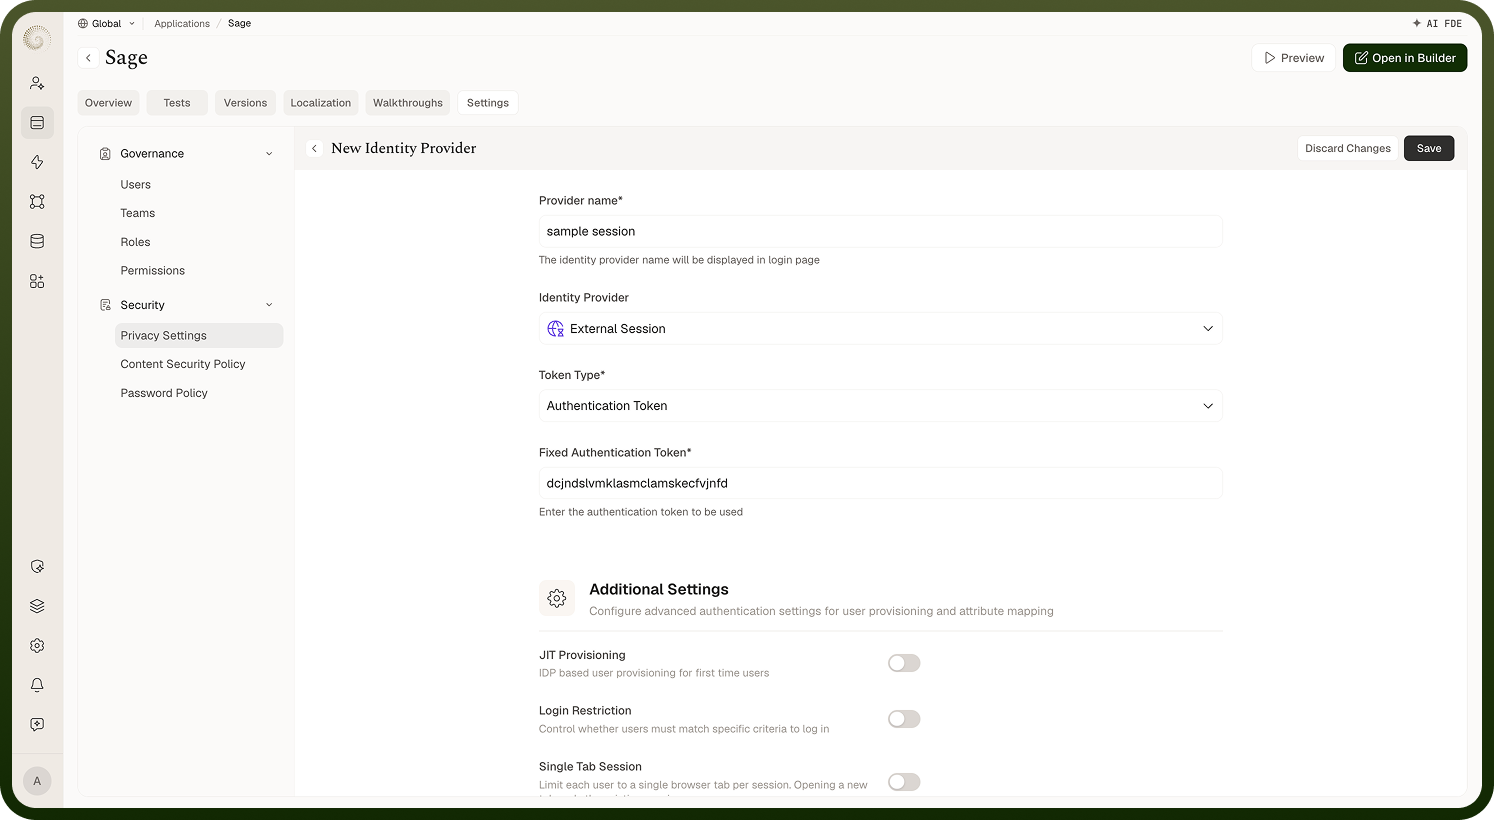
Task: Go back using arrow beside New Identity Provider
Action: (x=314, y=148)
